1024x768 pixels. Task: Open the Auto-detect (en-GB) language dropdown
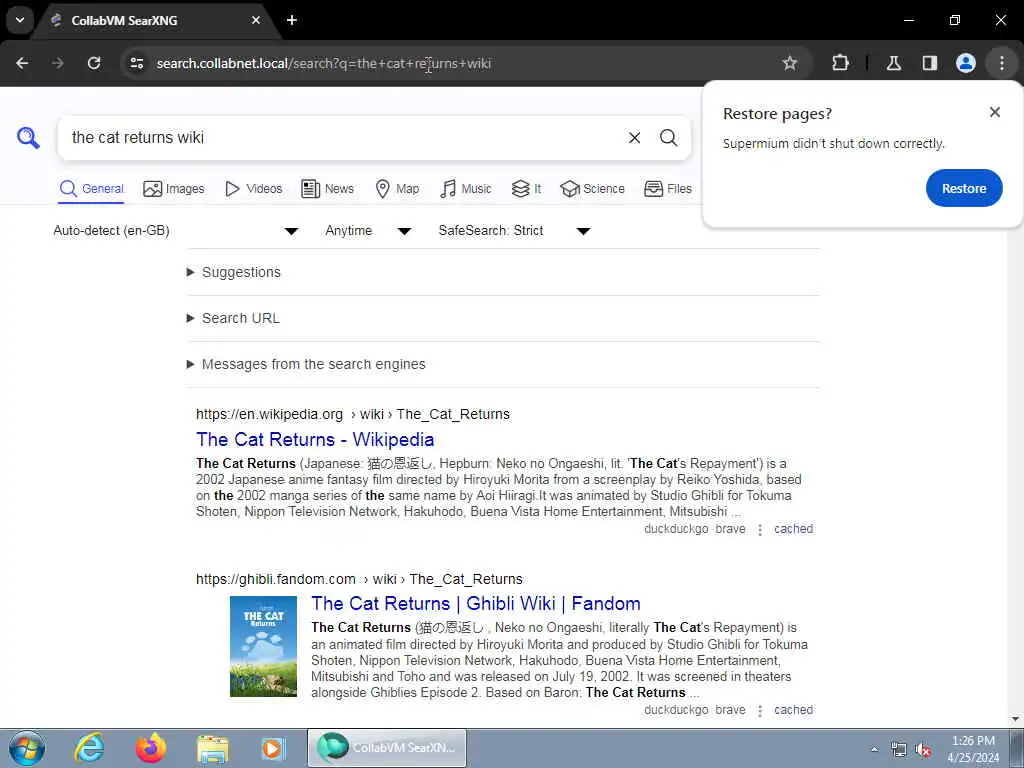tap(175, 231)
